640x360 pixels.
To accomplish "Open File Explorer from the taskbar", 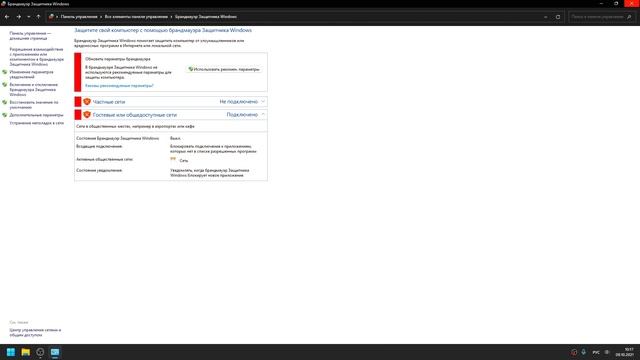I will click(25, 352).
